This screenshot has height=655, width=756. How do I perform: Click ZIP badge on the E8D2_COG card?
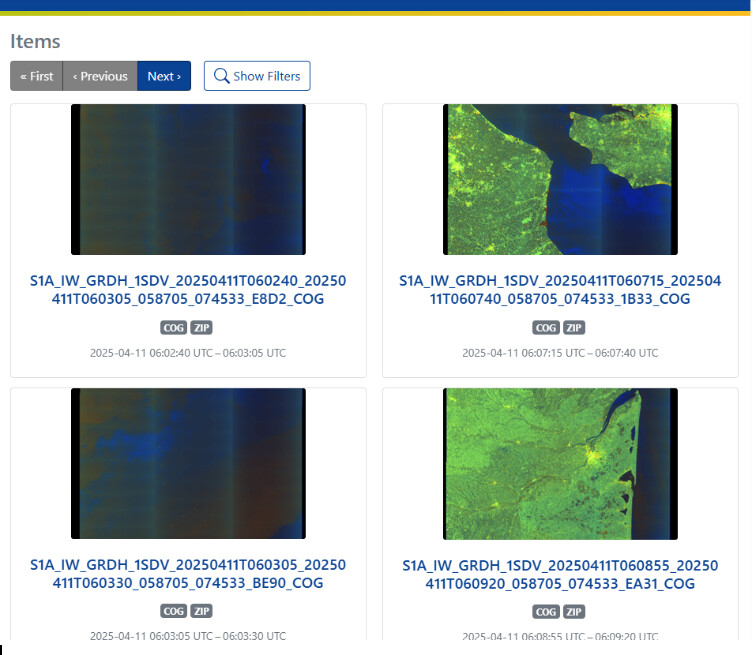point(202,328)
